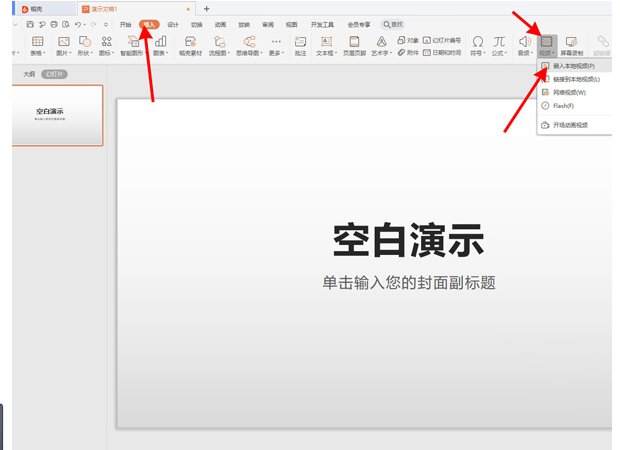The width and height of the screenshot is (620, 450).
Task: Select 网络视频 menu entry
Action: point(569,92)
